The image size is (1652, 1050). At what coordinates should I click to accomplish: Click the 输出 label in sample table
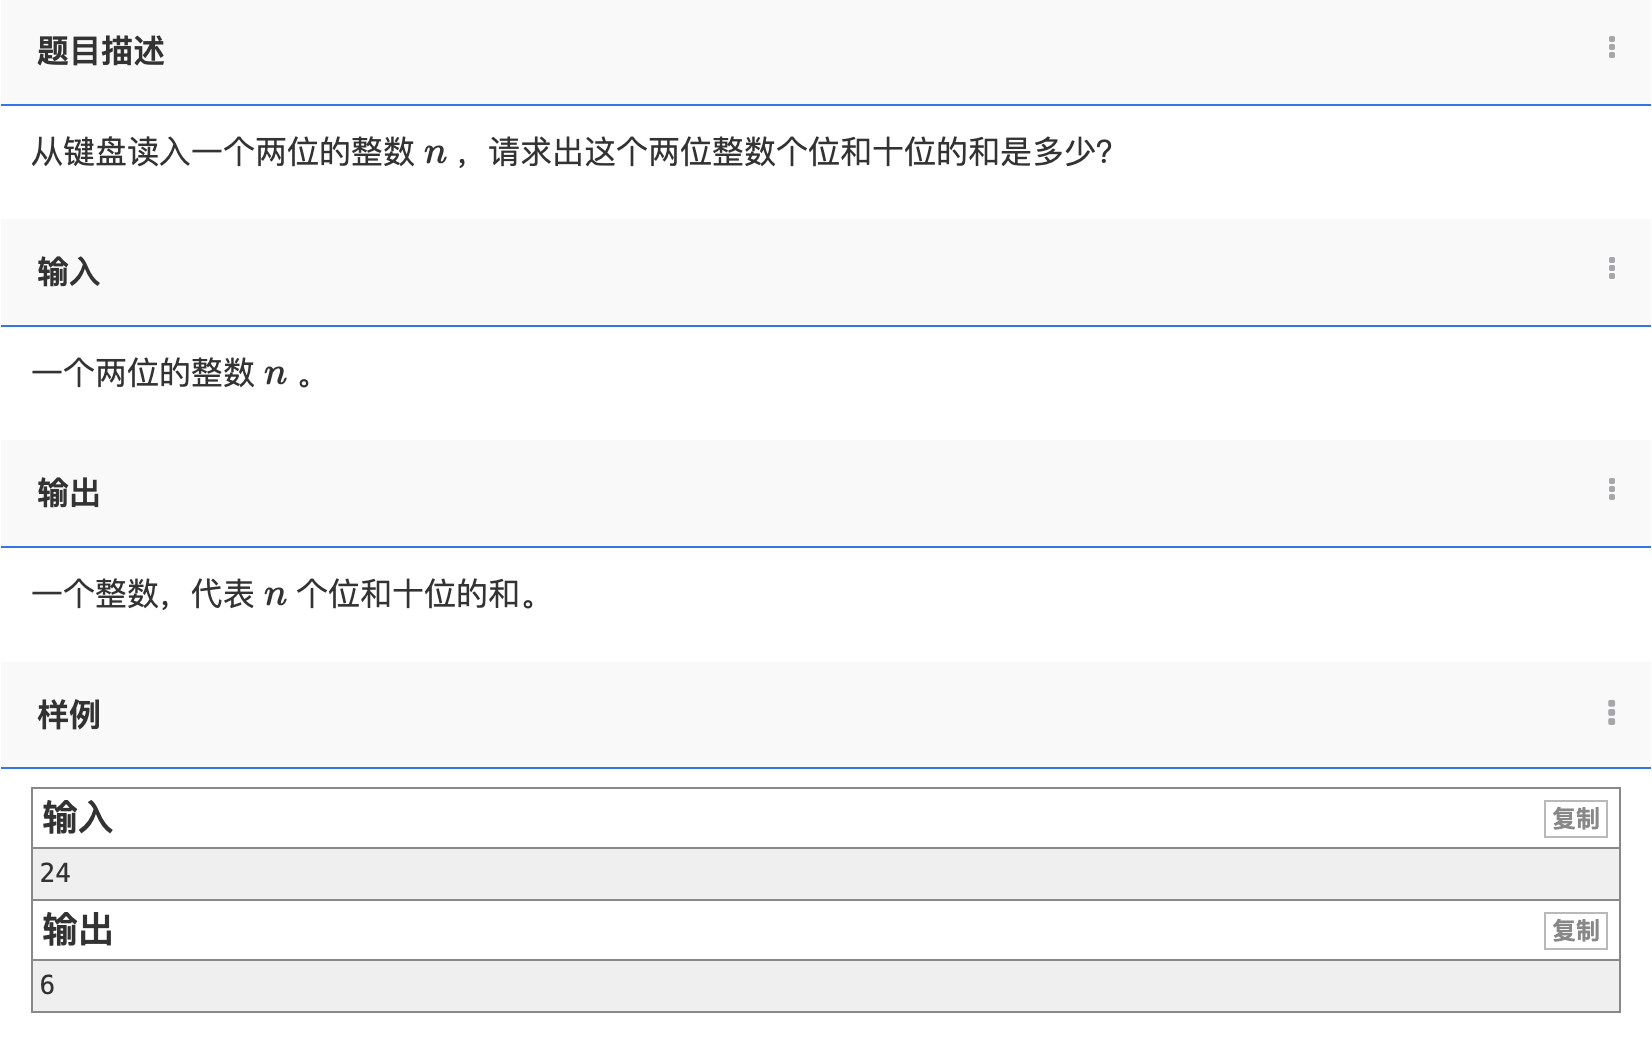pos(77,930)
